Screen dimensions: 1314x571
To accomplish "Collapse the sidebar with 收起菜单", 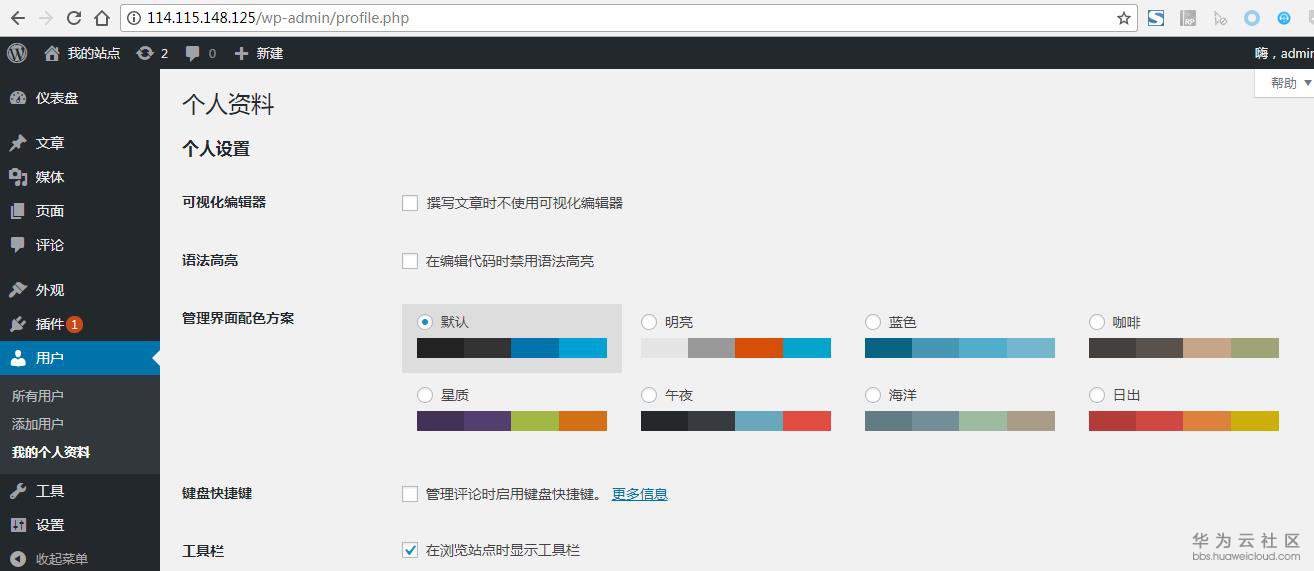I will 80,559.
